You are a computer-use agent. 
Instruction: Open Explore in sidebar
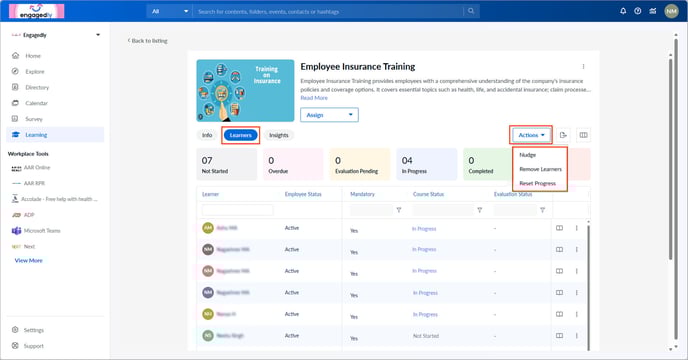tap(35, 72)
